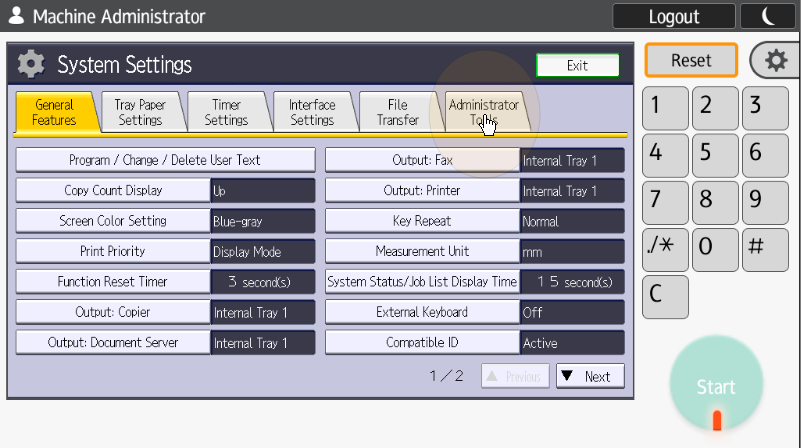Open the Key Repeat setting
This screenshot has width=801, height=448.
coord(422,221)
